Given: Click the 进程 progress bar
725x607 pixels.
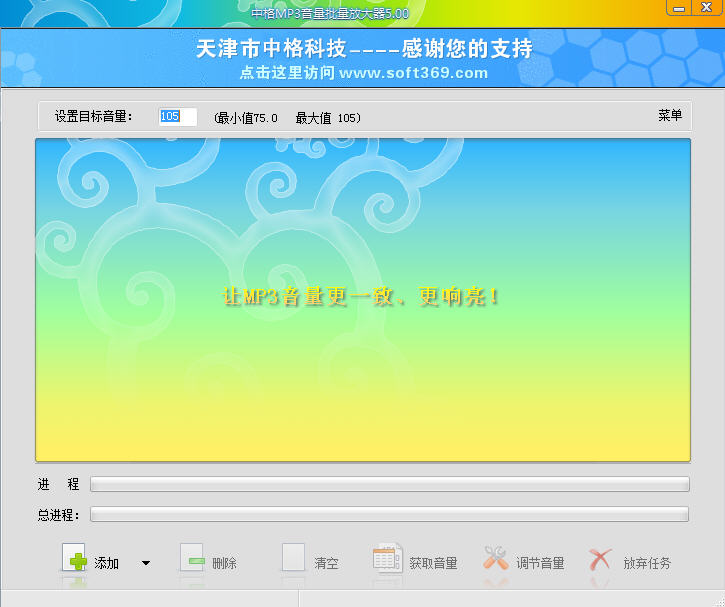Looking at the screenshot, I should coord(390,484).
